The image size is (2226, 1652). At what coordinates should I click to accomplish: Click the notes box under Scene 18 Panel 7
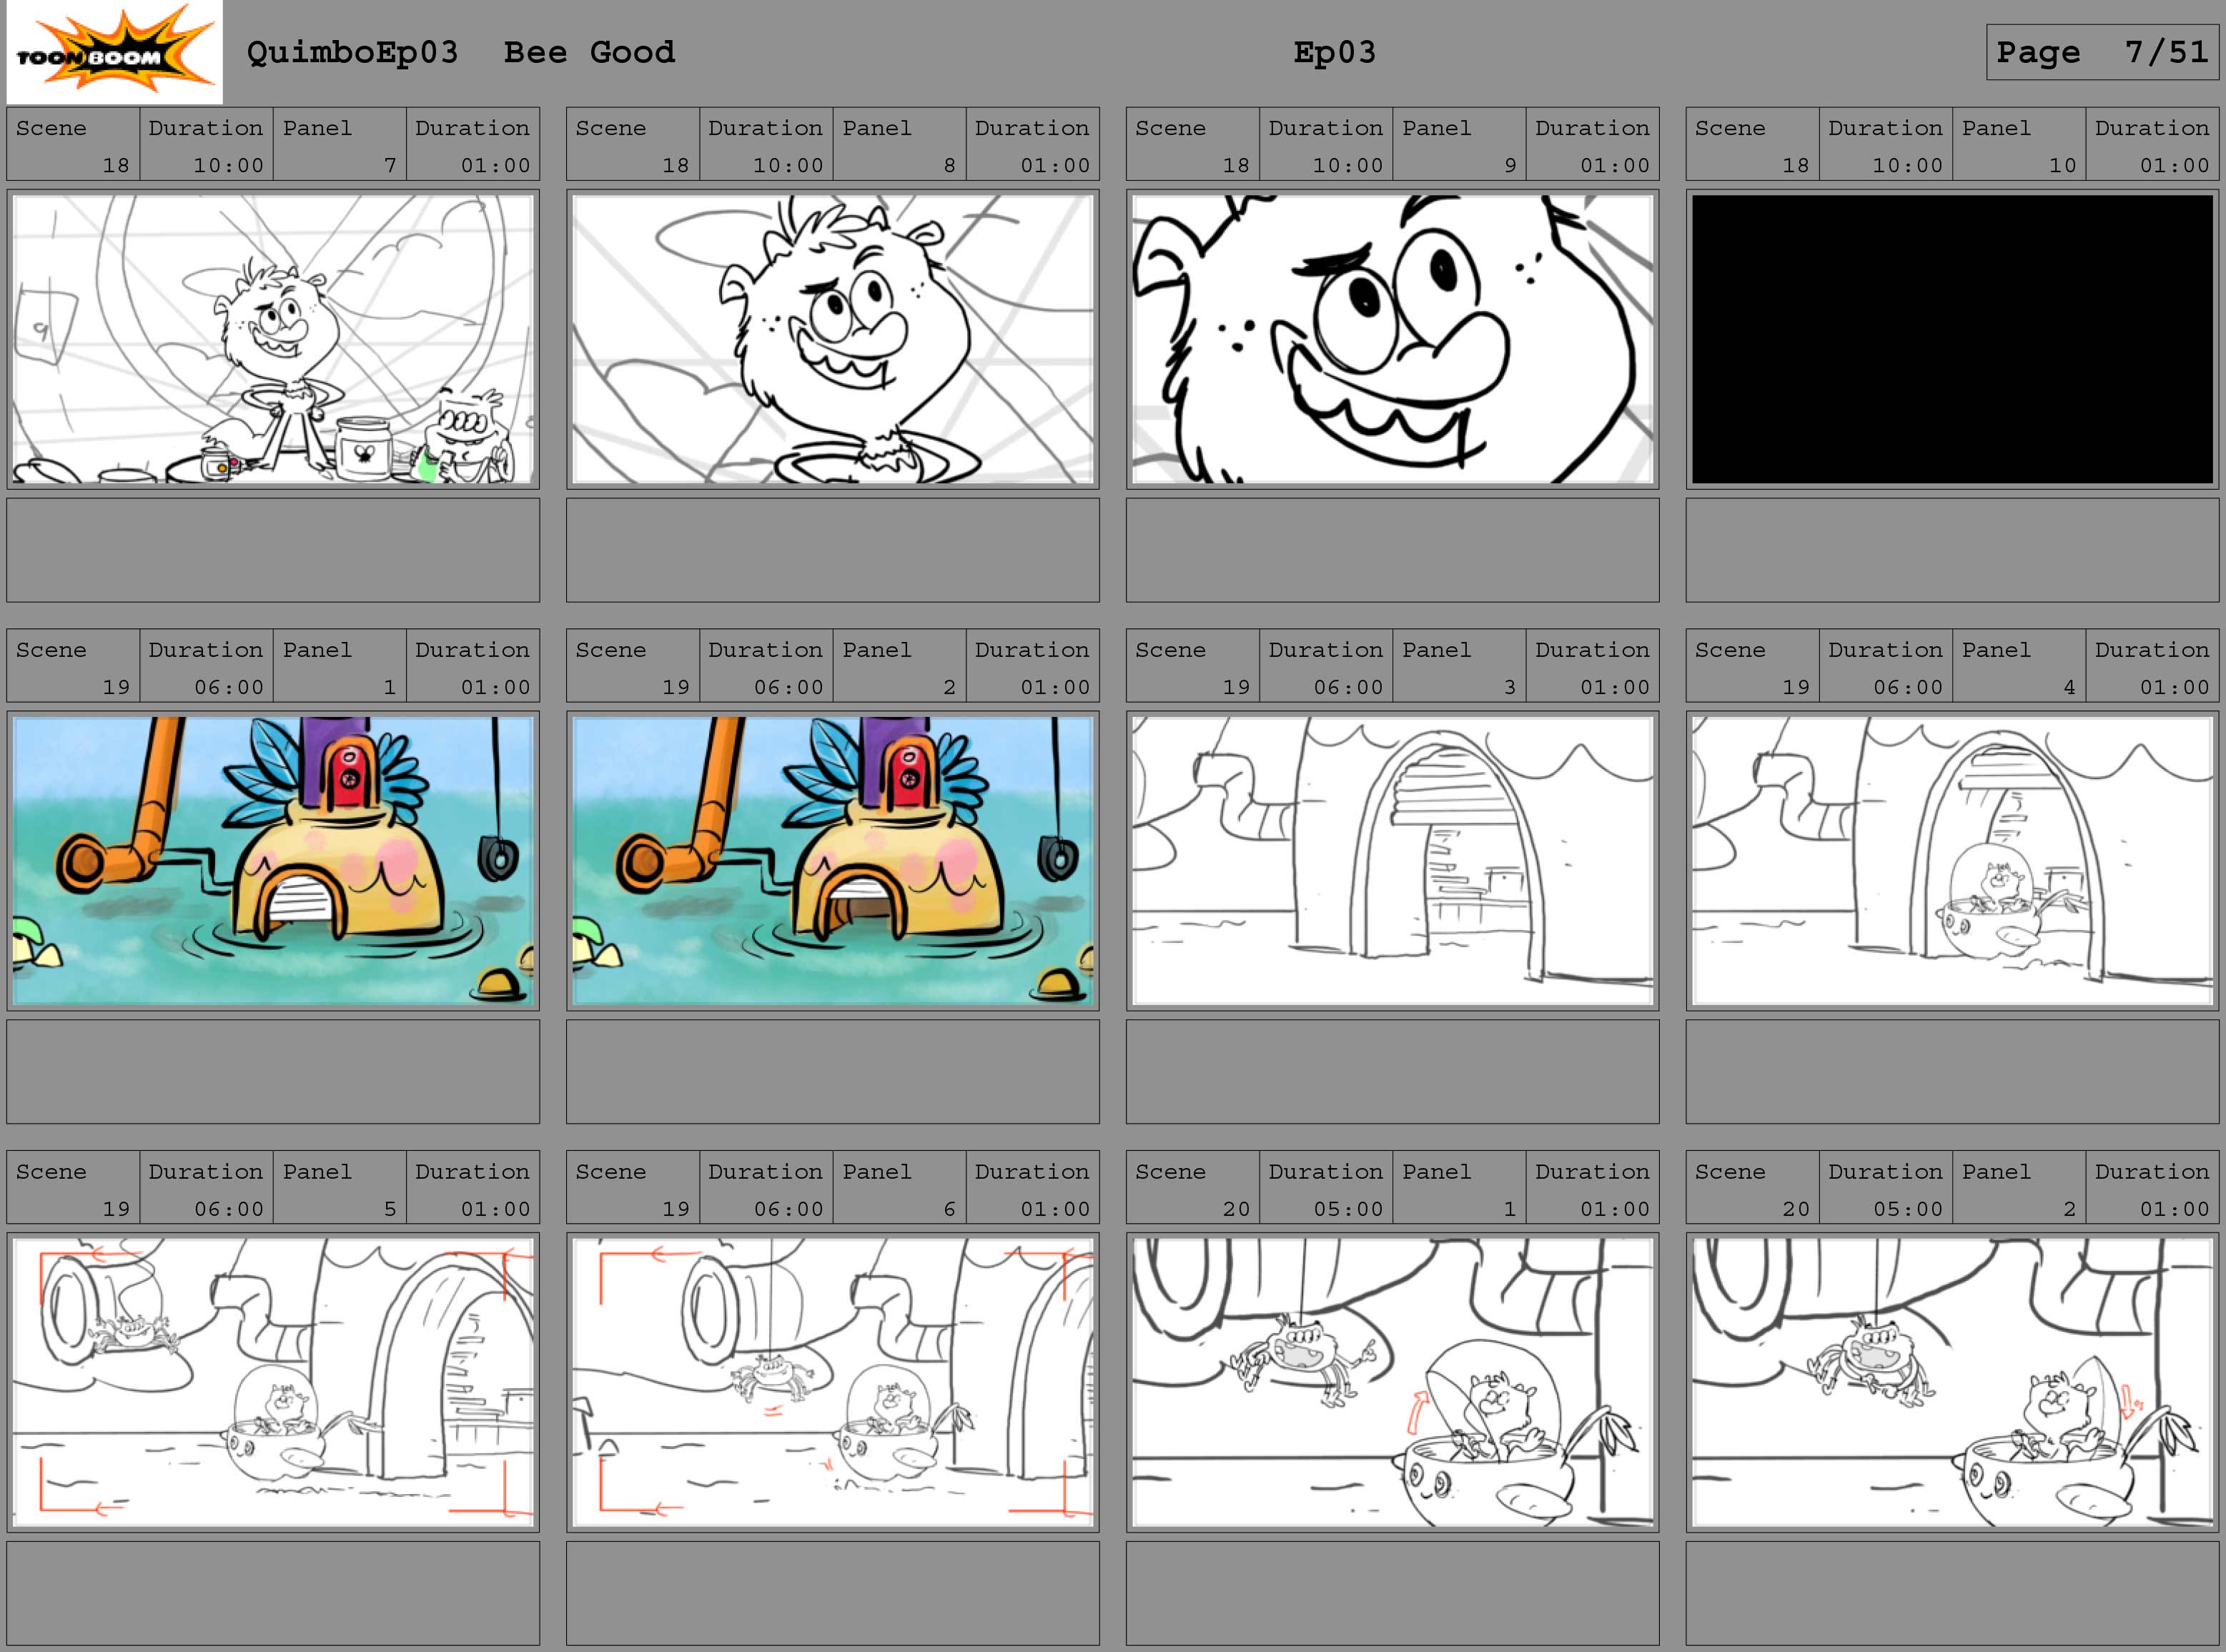click(273, 550)
